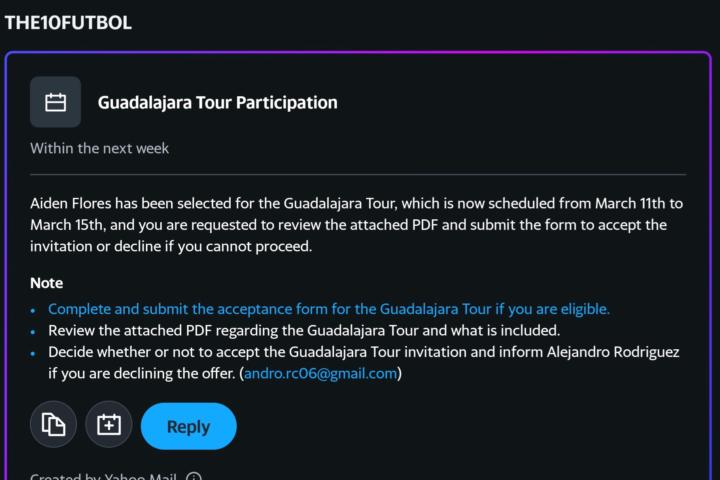Click the 'Created by Yahoo Mail' footer text
720x480 pixels.
[103, 477]
